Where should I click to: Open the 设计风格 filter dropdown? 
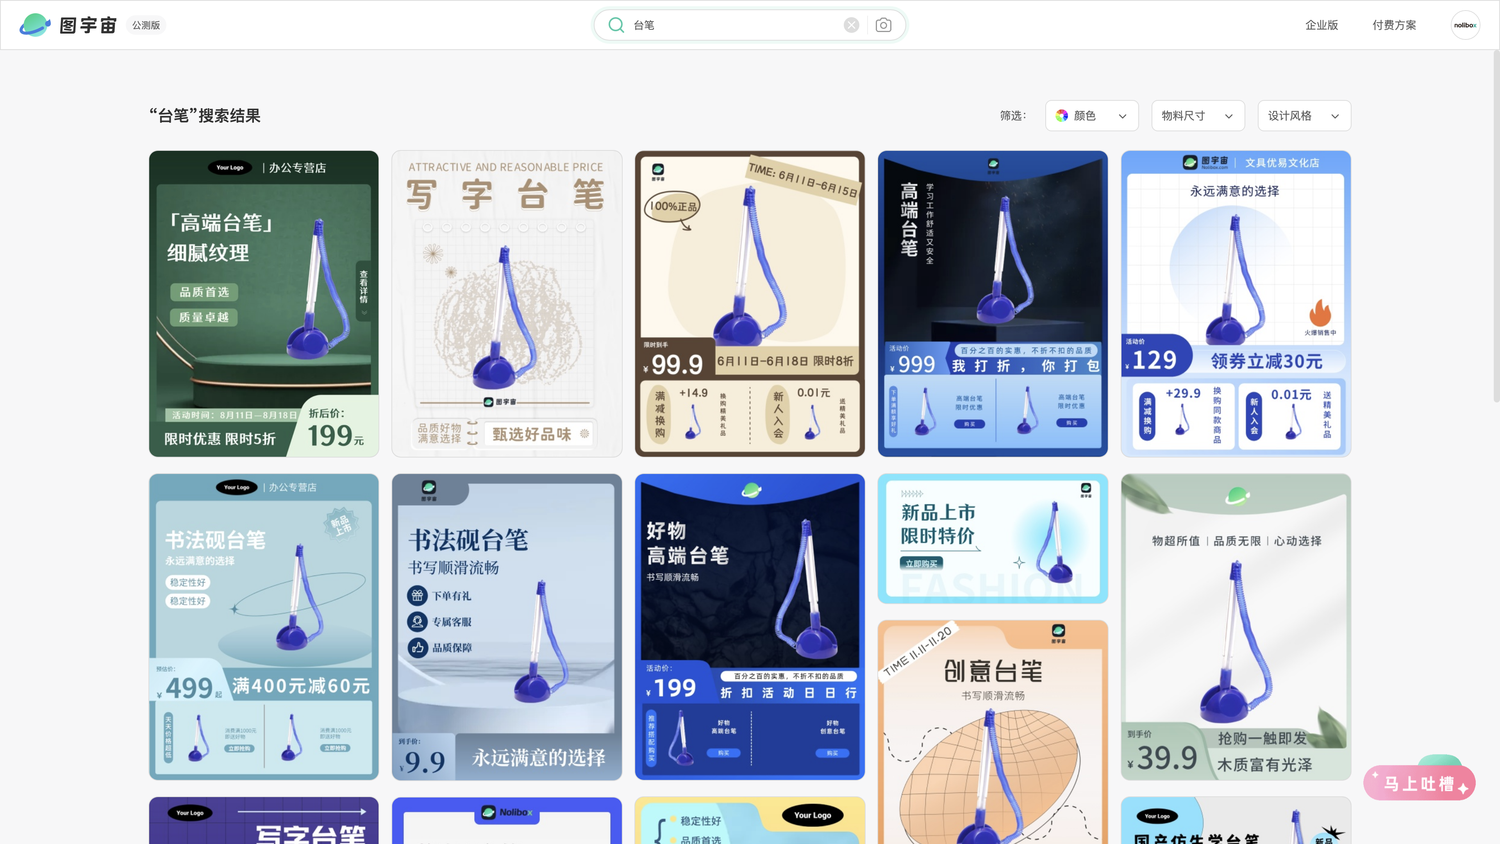pos(1304,116)
